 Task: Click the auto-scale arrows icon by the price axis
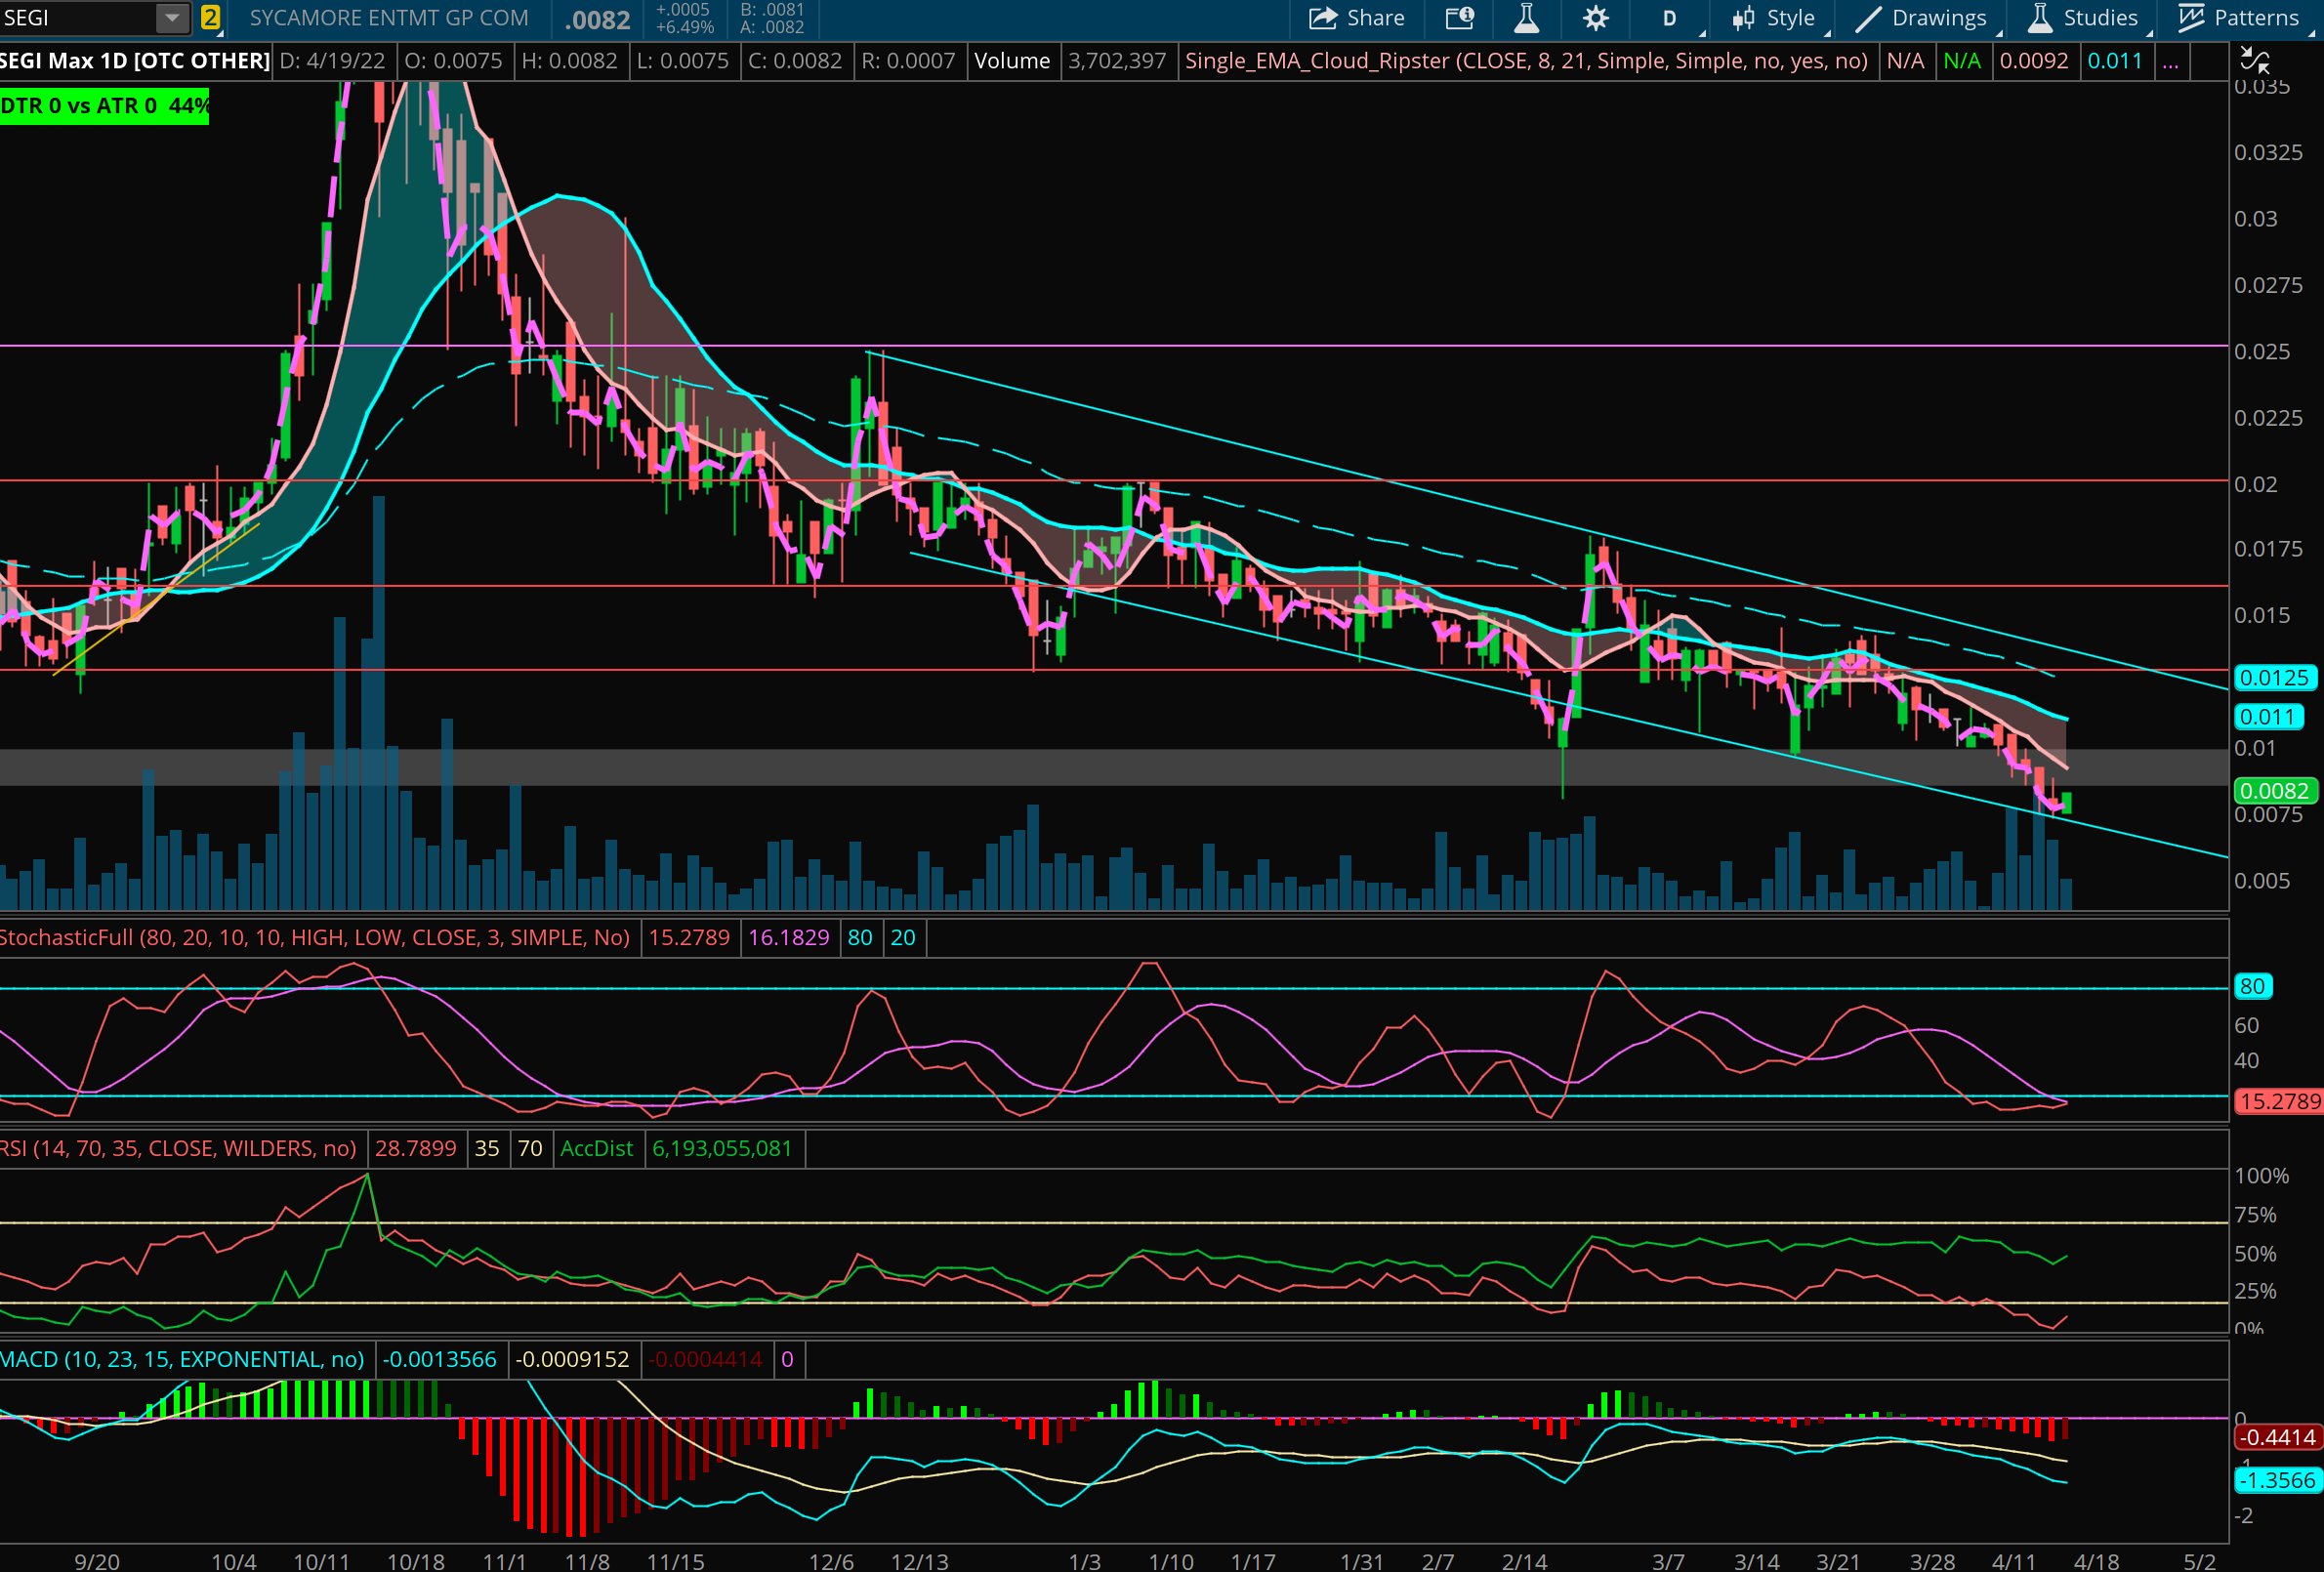coord(2254,61)
